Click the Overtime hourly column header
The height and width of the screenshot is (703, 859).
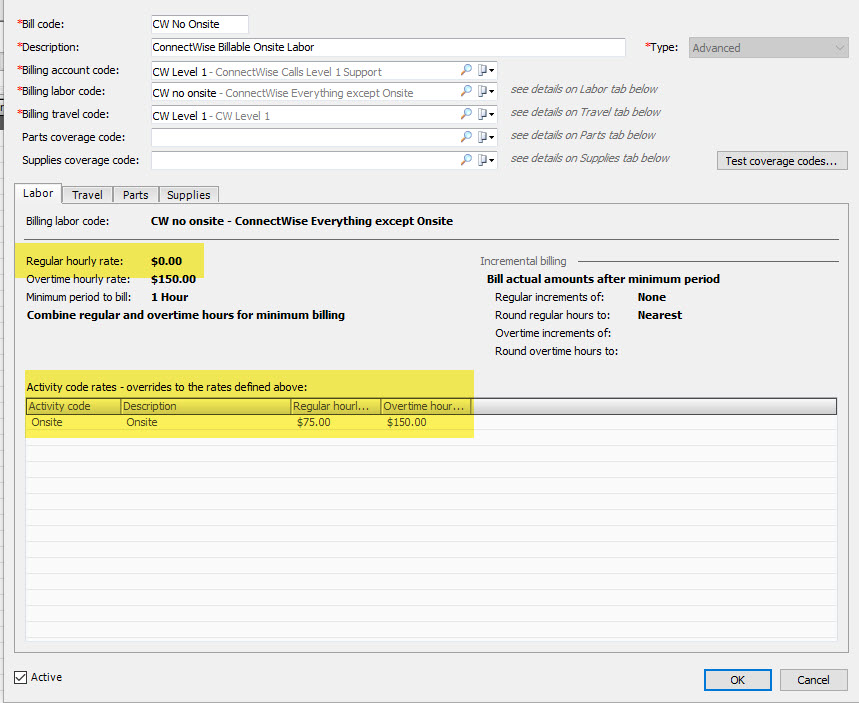pos(426,406)
